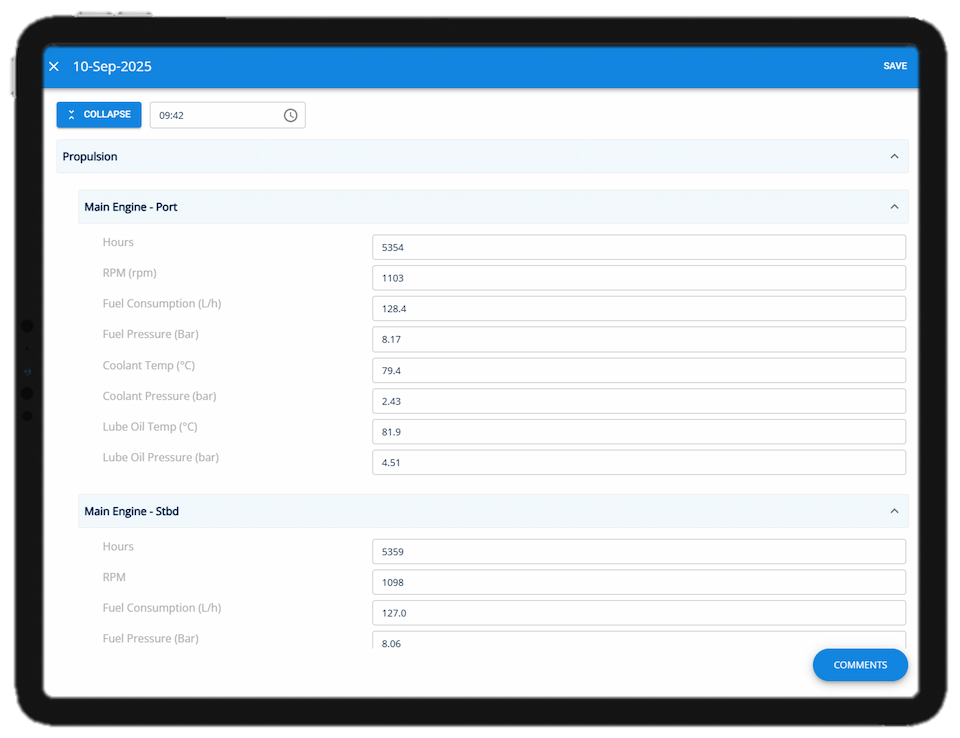Edit Port Fuel Consumption field 128.4

[x=639, y=309]
